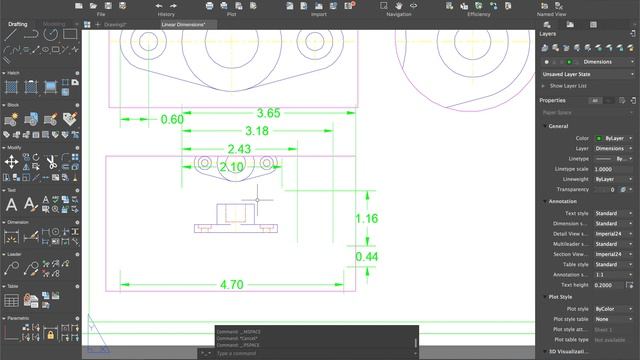Toggle the Block group settings dot
This screenshot has width=640, height=360.
coord(77,105)
